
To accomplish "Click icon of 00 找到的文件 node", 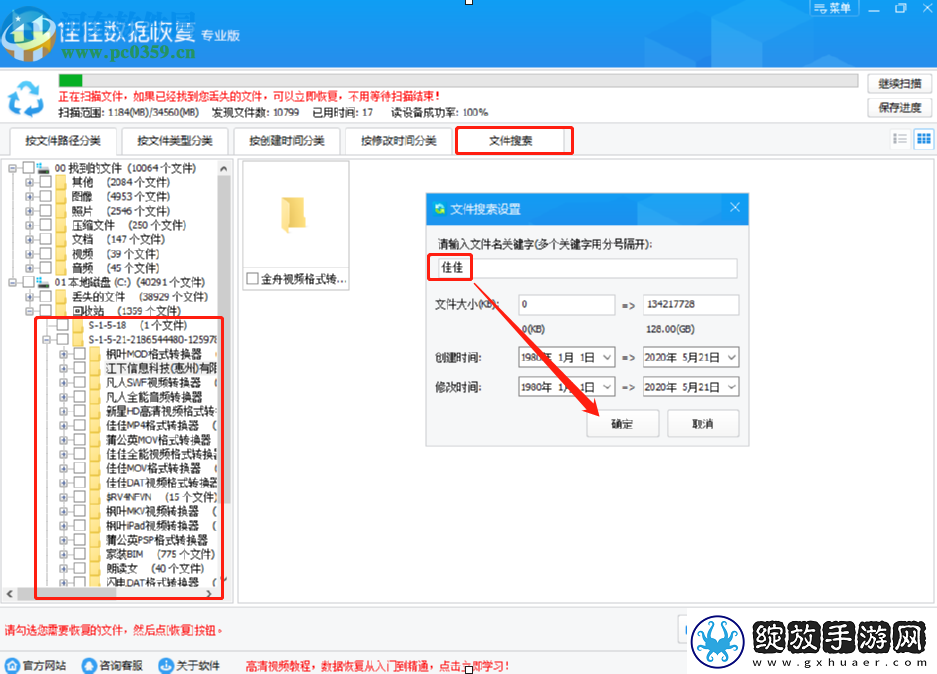I will tap(43, 168).
